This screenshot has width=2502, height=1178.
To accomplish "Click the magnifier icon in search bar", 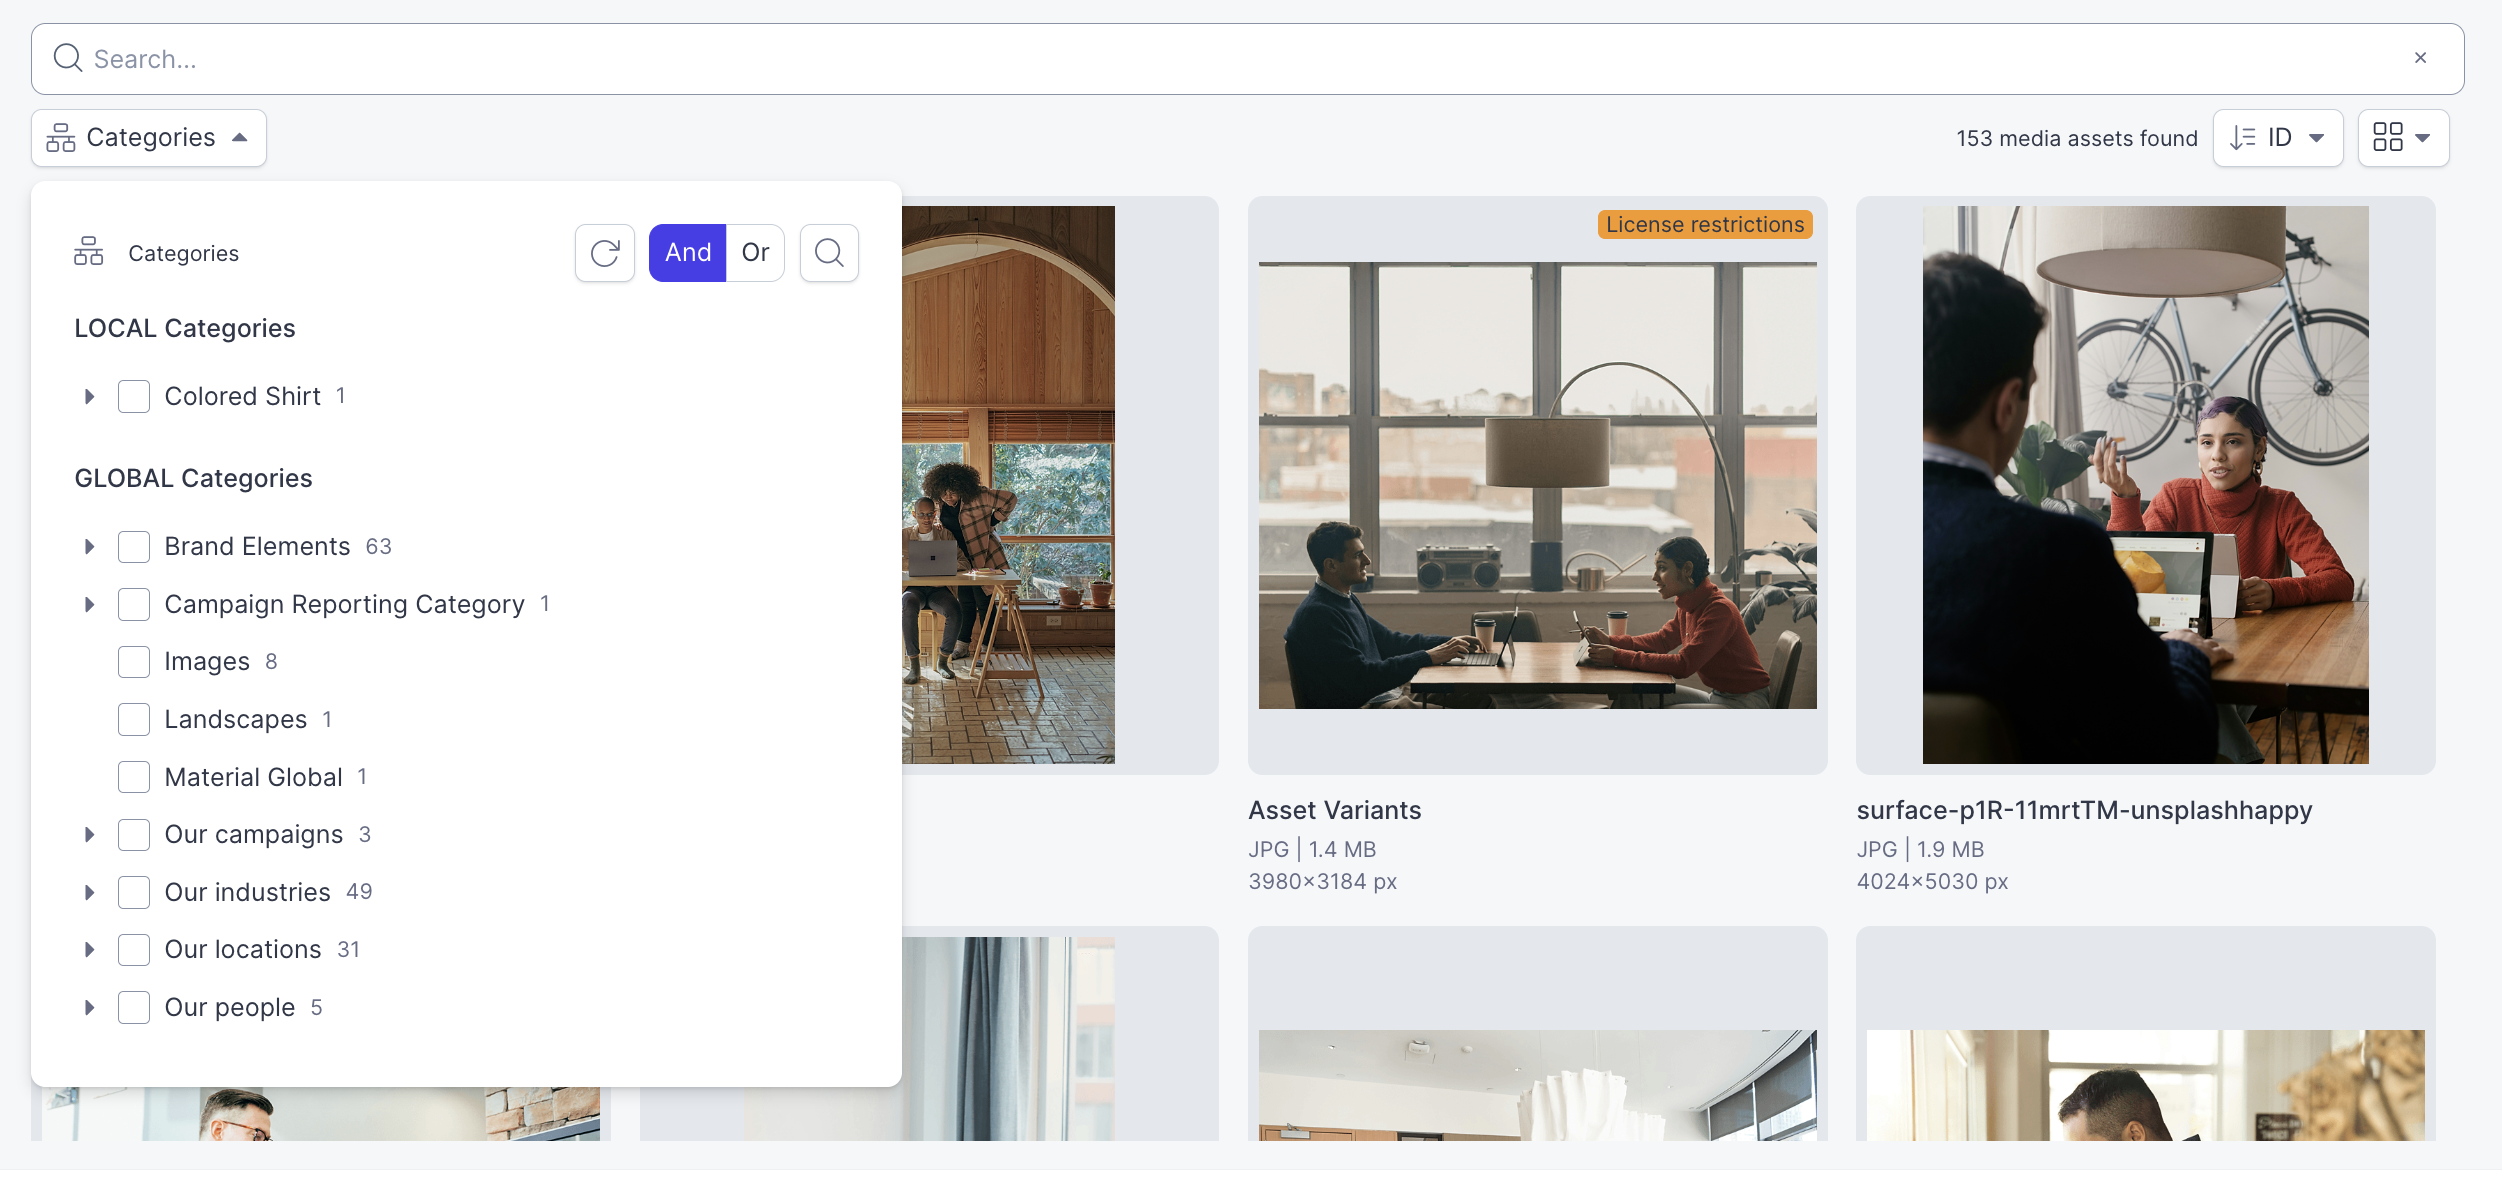I will tap(68, 58).
